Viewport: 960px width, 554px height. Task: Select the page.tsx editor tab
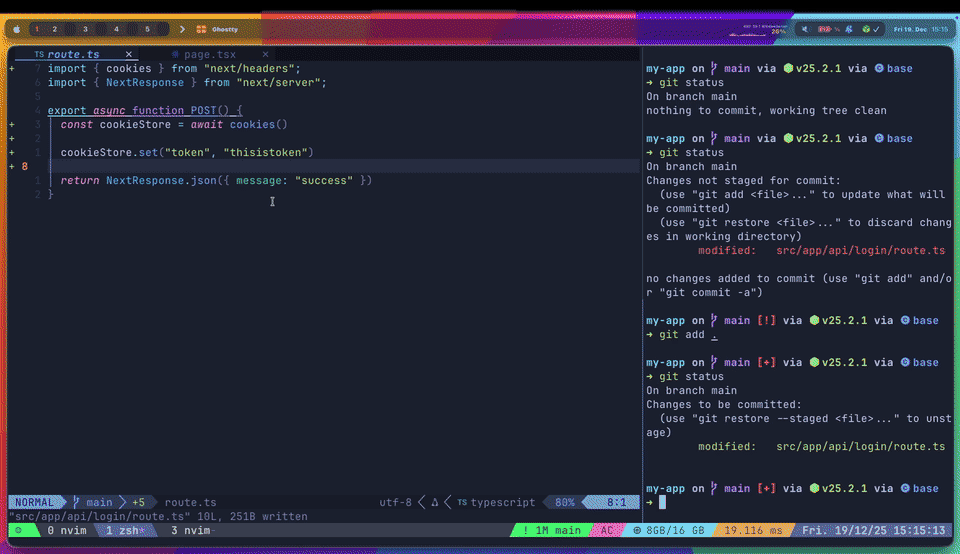coord(210,54)
